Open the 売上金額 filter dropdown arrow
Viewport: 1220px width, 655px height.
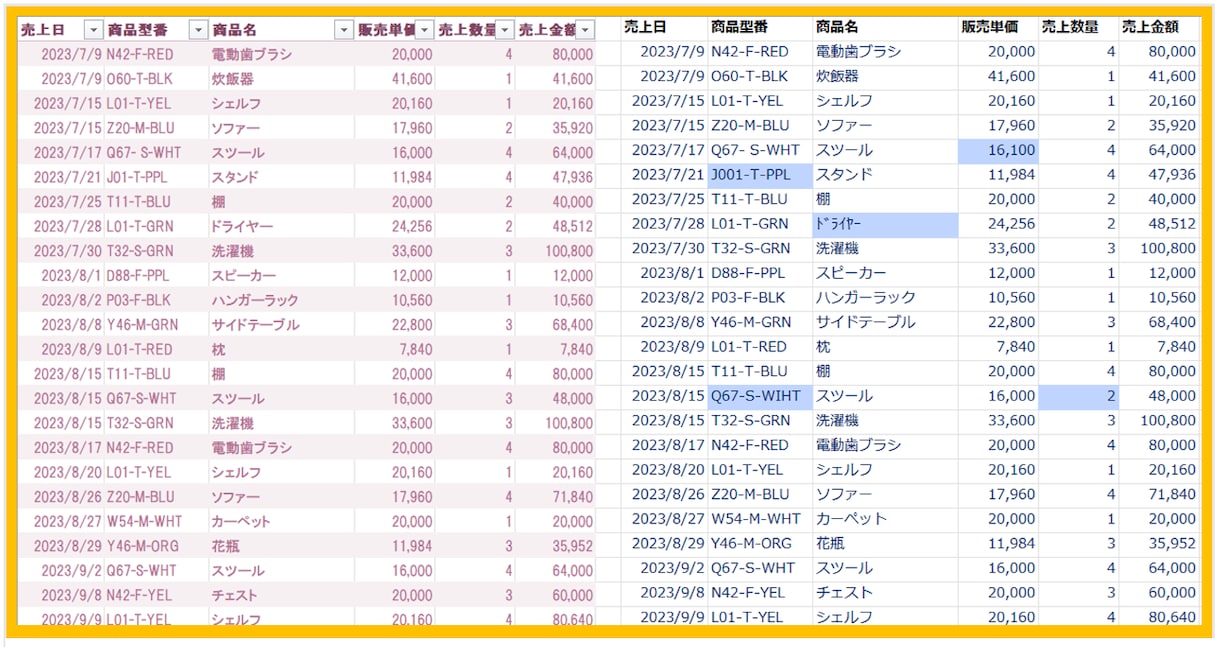tap(585, 30)
